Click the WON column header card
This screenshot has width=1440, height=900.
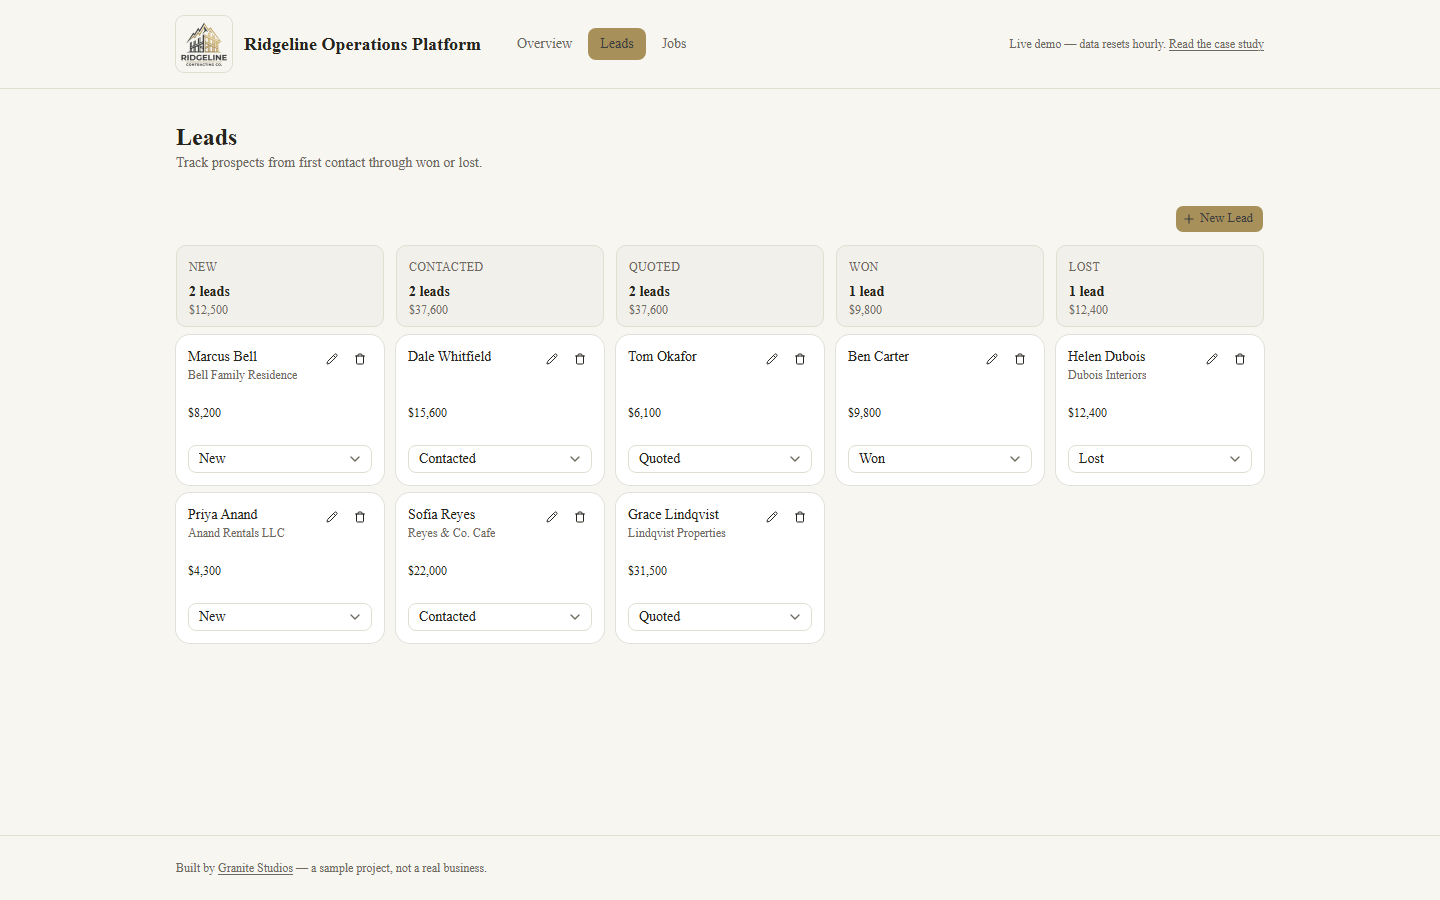coord(940,286)
